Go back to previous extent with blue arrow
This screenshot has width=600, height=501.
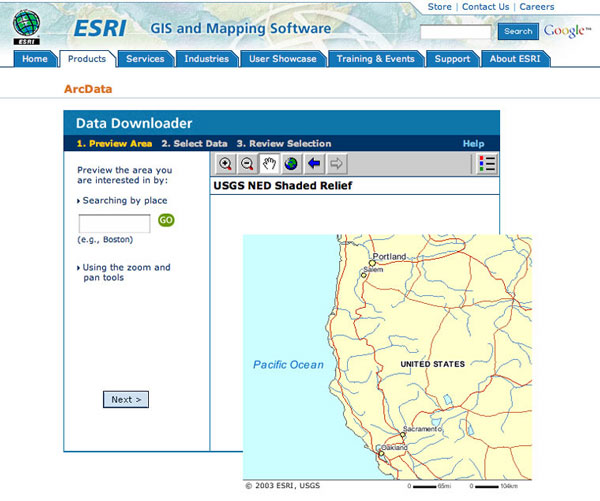point(314,164)
